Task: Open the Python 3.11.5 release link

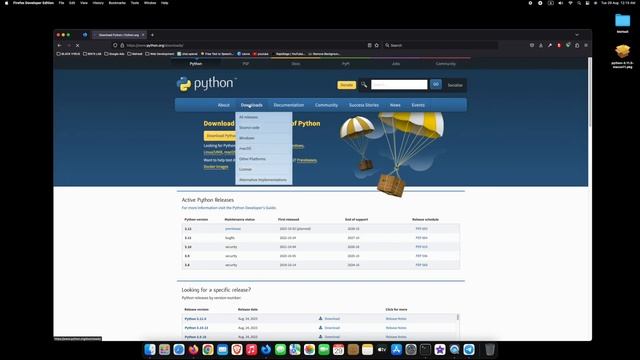Action: (x=195, y=319)
